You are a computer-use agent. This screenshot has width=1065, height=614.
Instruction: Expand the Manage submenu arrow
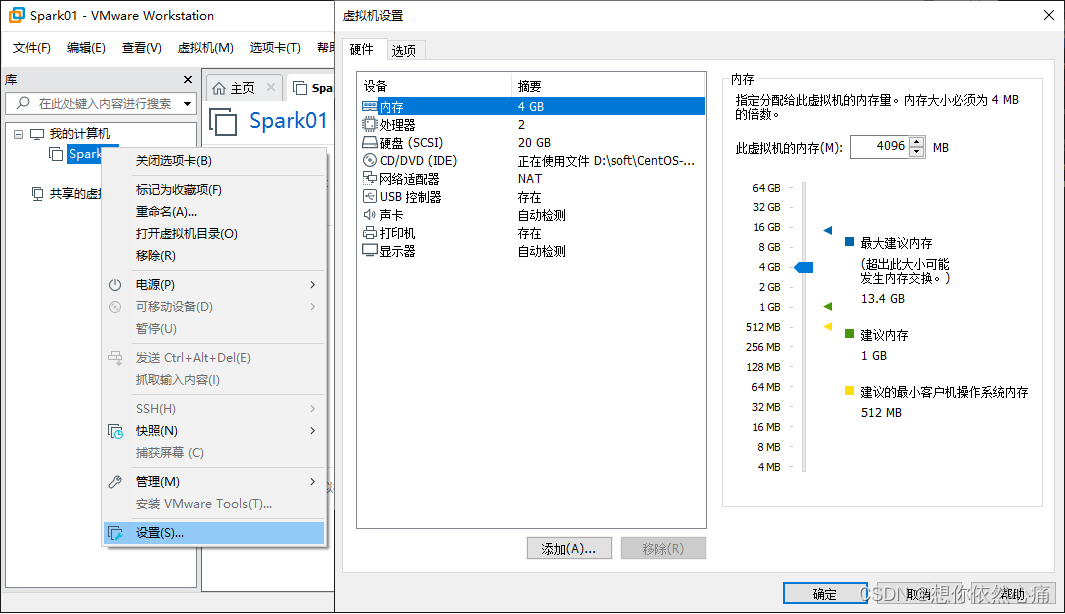[x=312, y=482]
